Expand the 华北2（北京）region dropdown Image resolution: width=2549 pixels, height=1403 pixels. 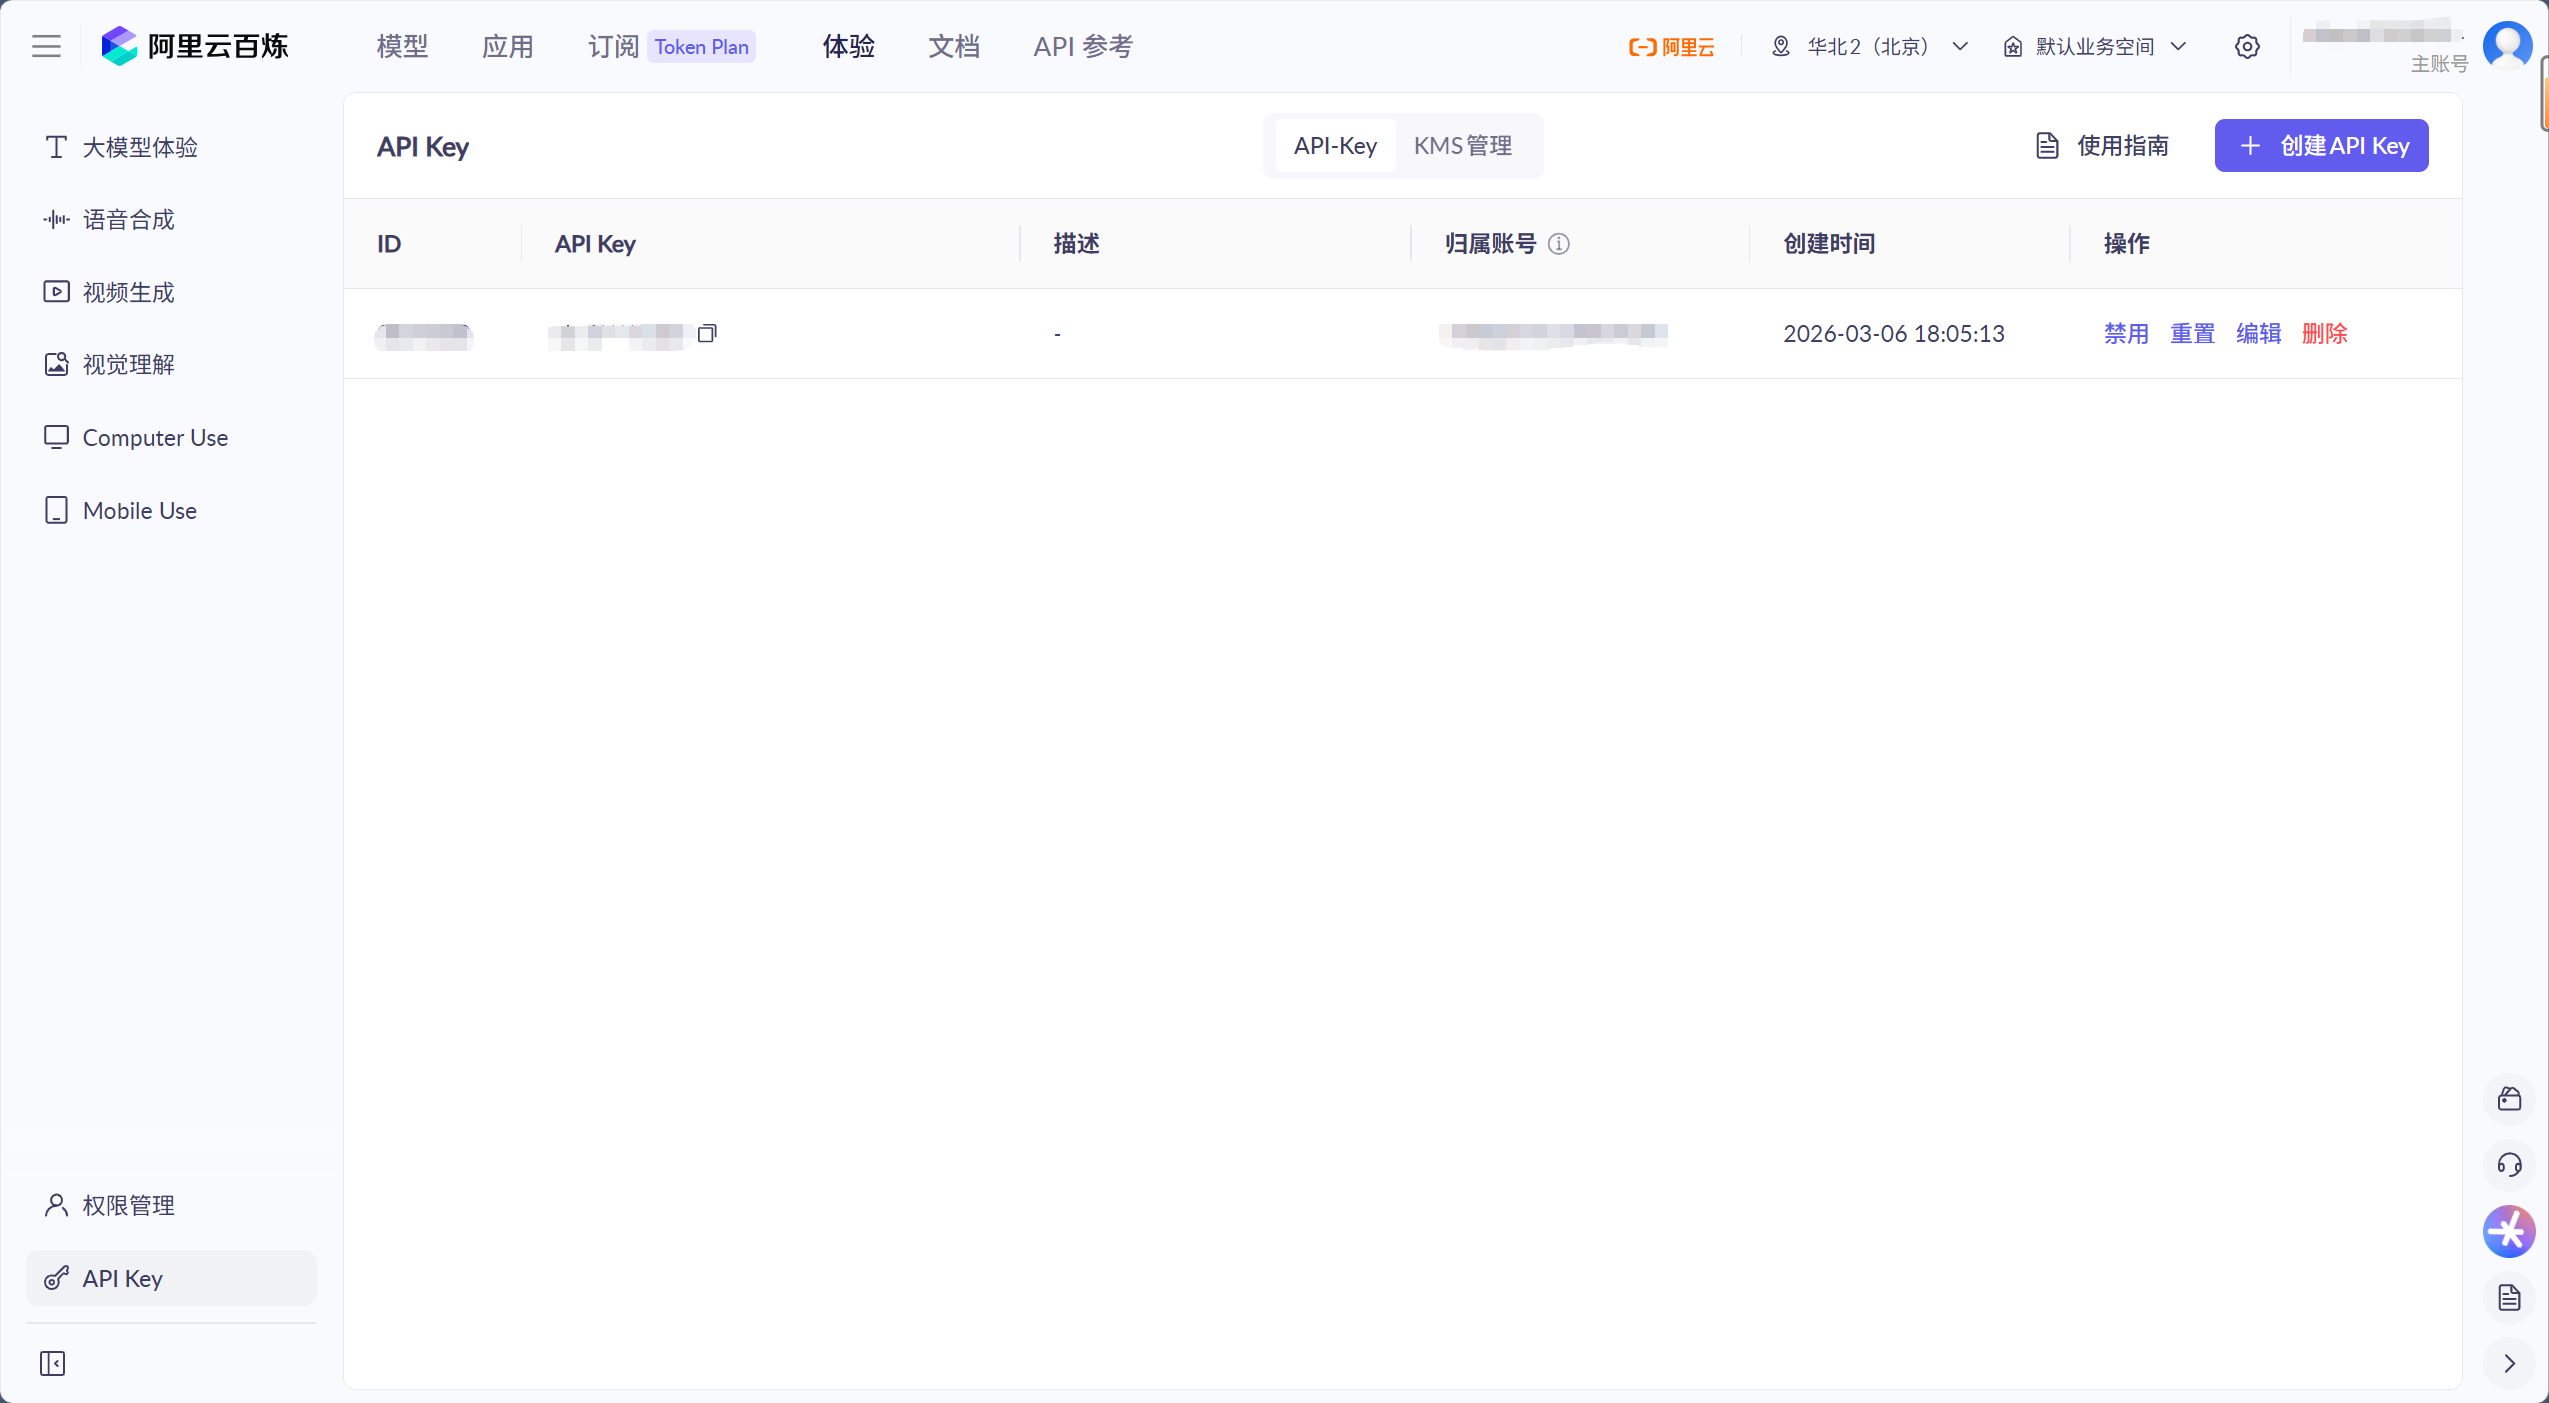[1869, 47]
